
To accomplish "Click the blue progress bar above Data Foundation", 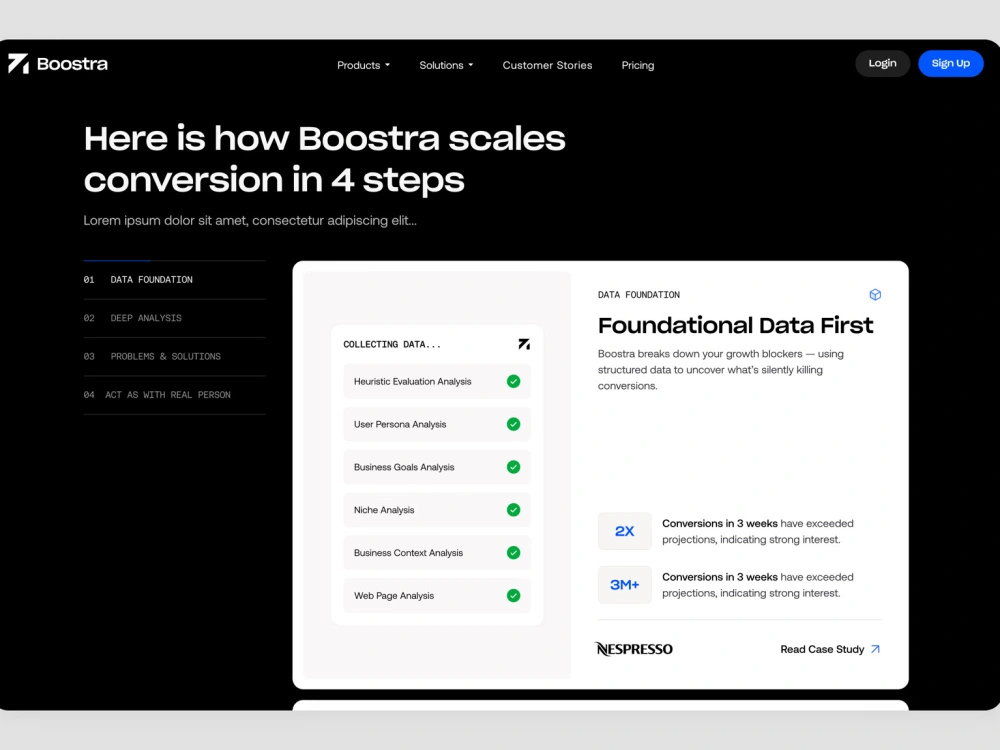I will 117,261.
